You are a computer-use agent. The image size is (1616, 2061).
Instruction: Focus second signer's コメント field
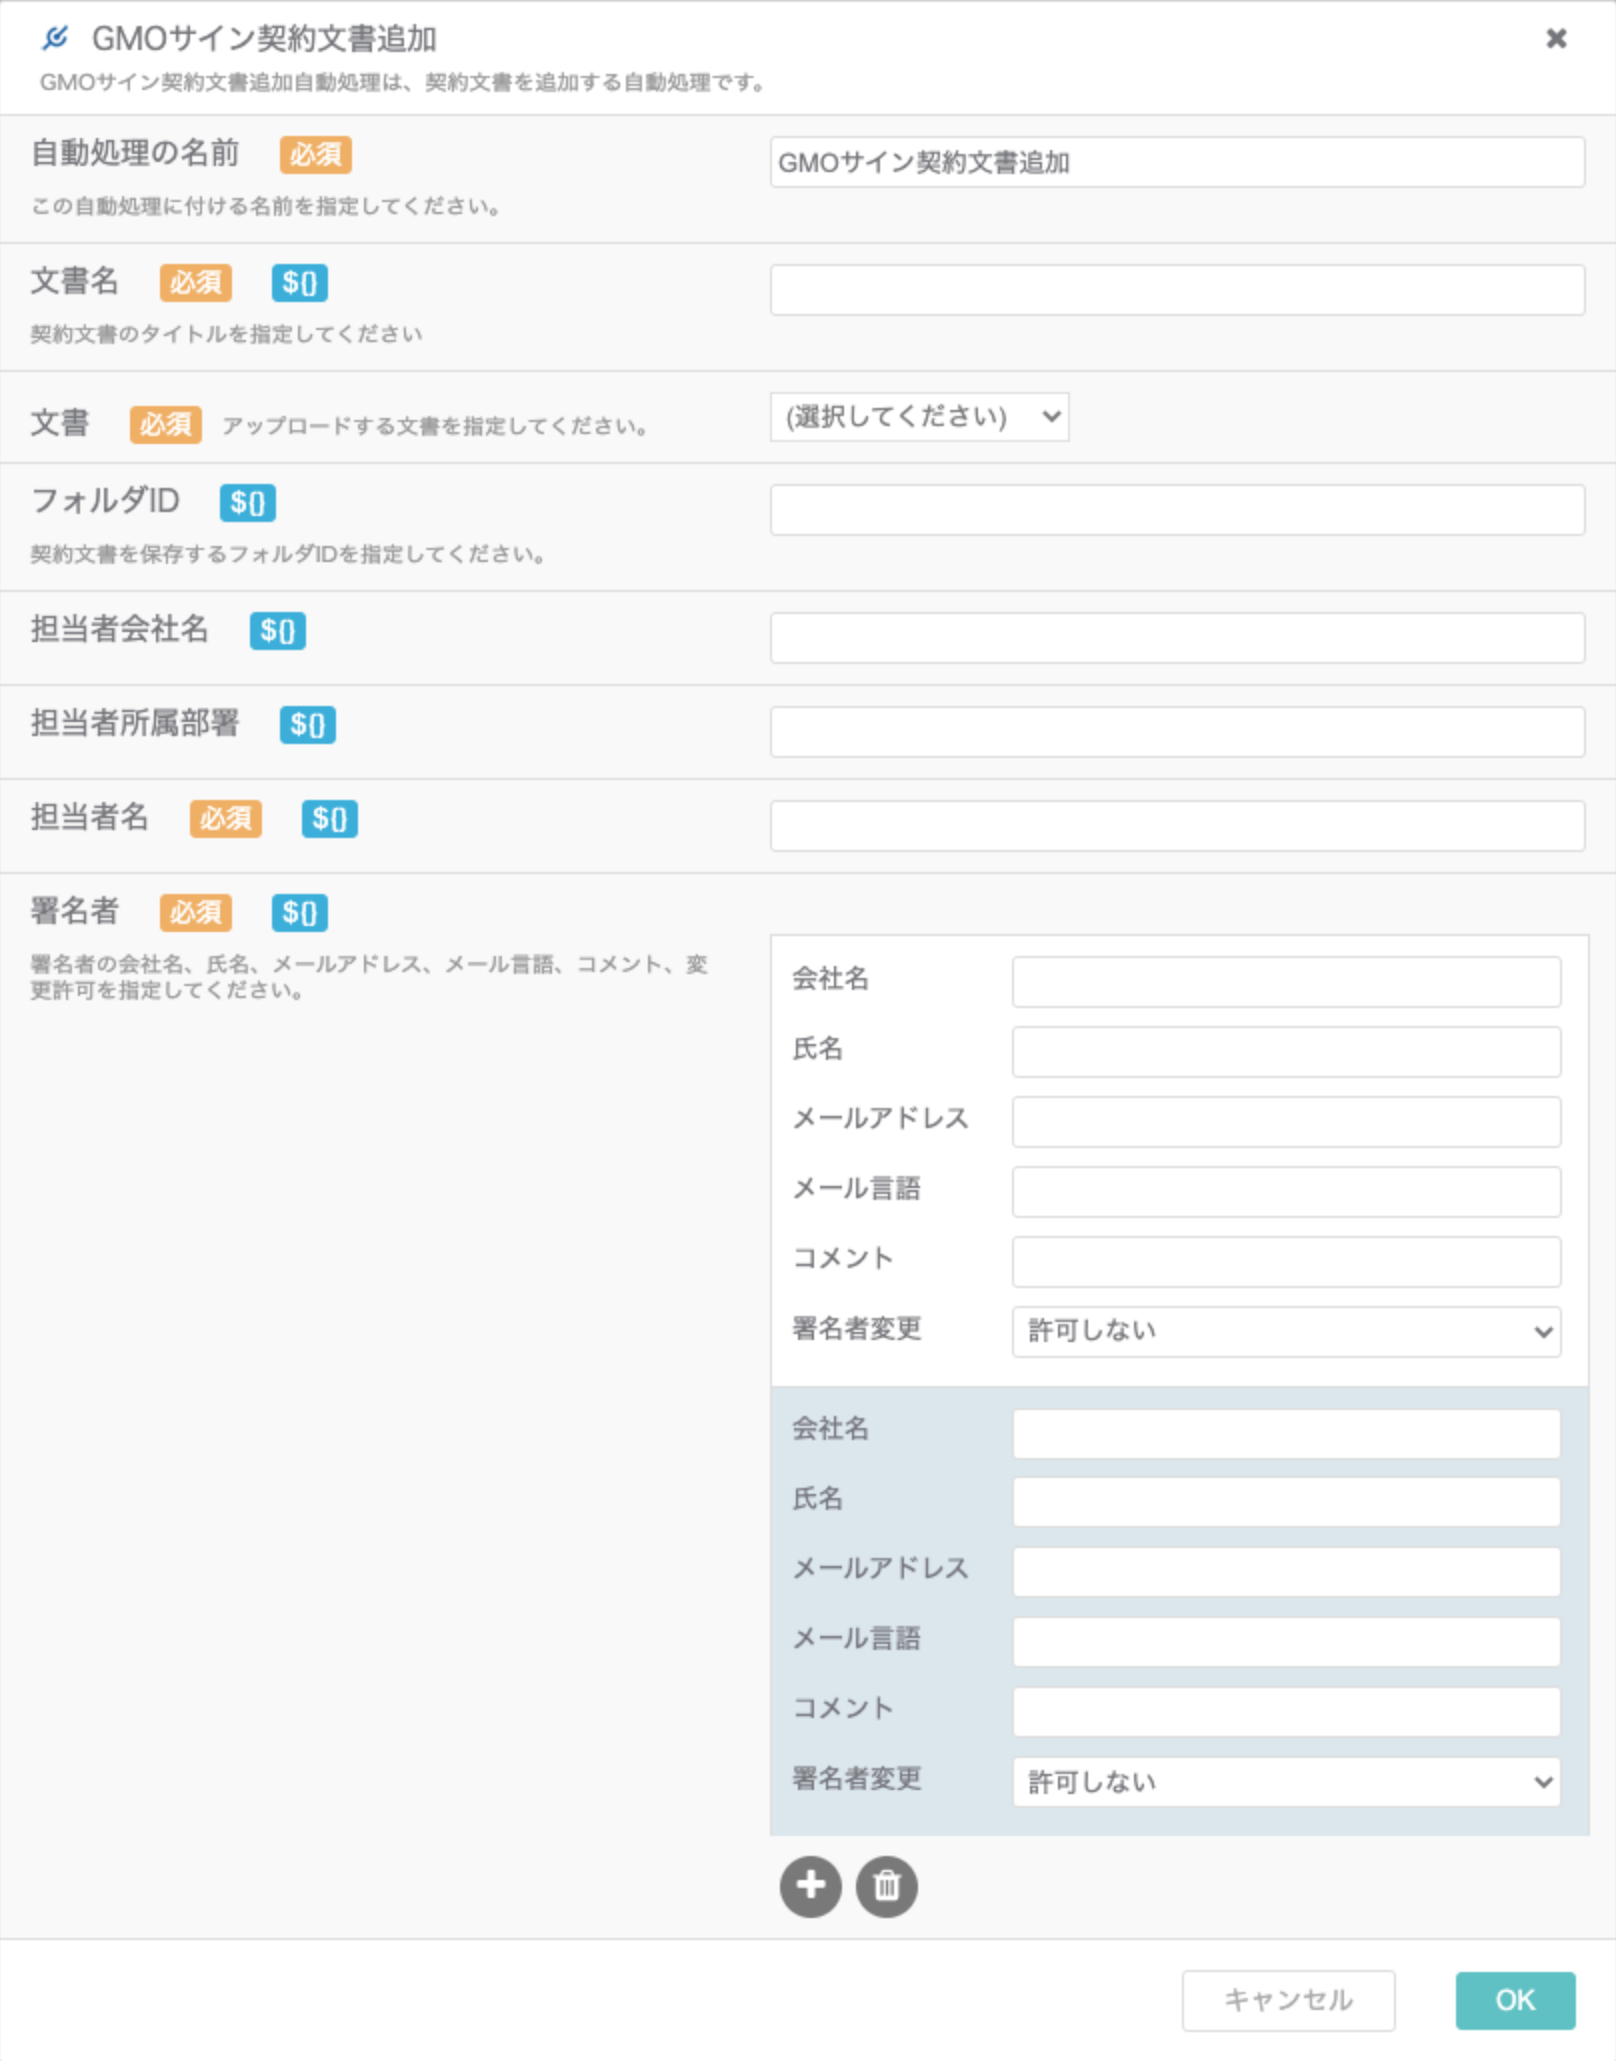pyautogui.click(x=1286, y=1712)
